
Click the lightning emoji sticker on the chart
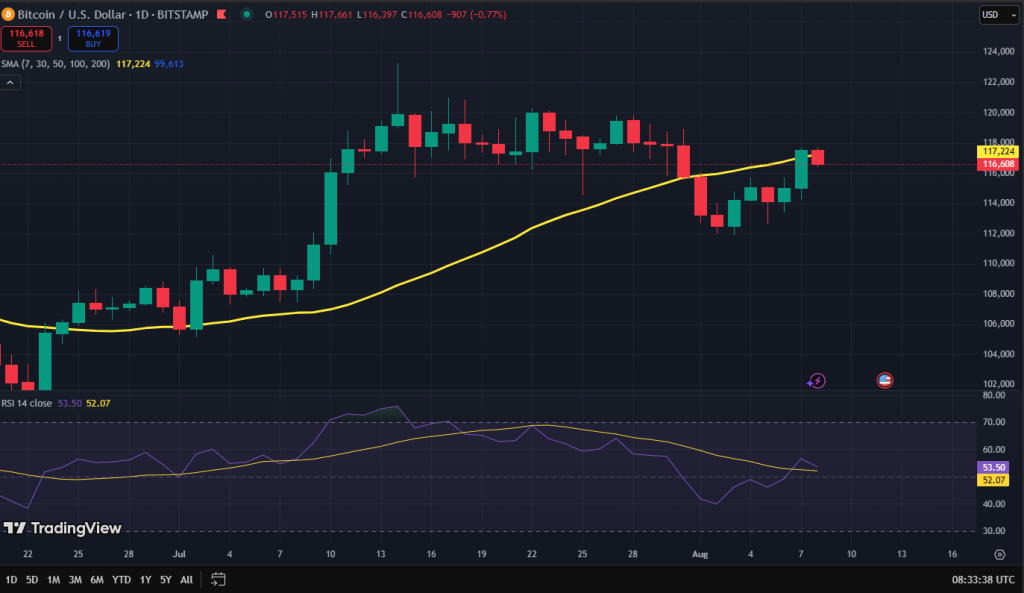point(816,381)
